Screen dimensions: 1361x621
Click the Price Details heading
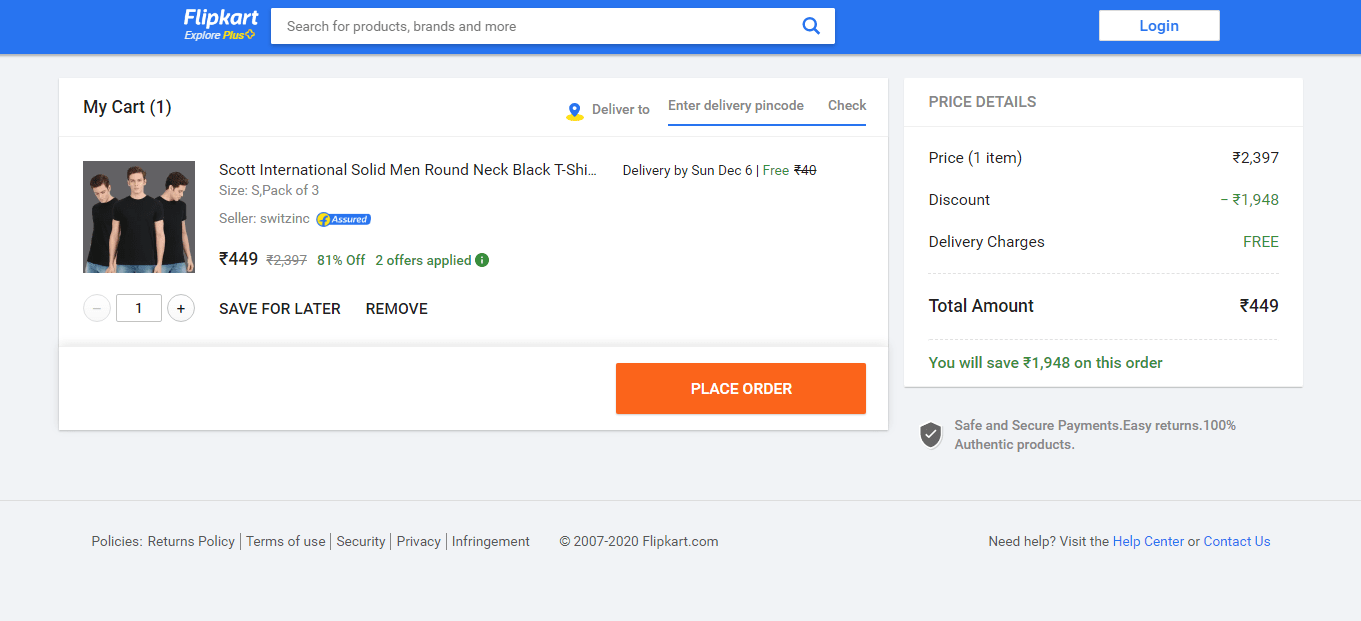982,102
